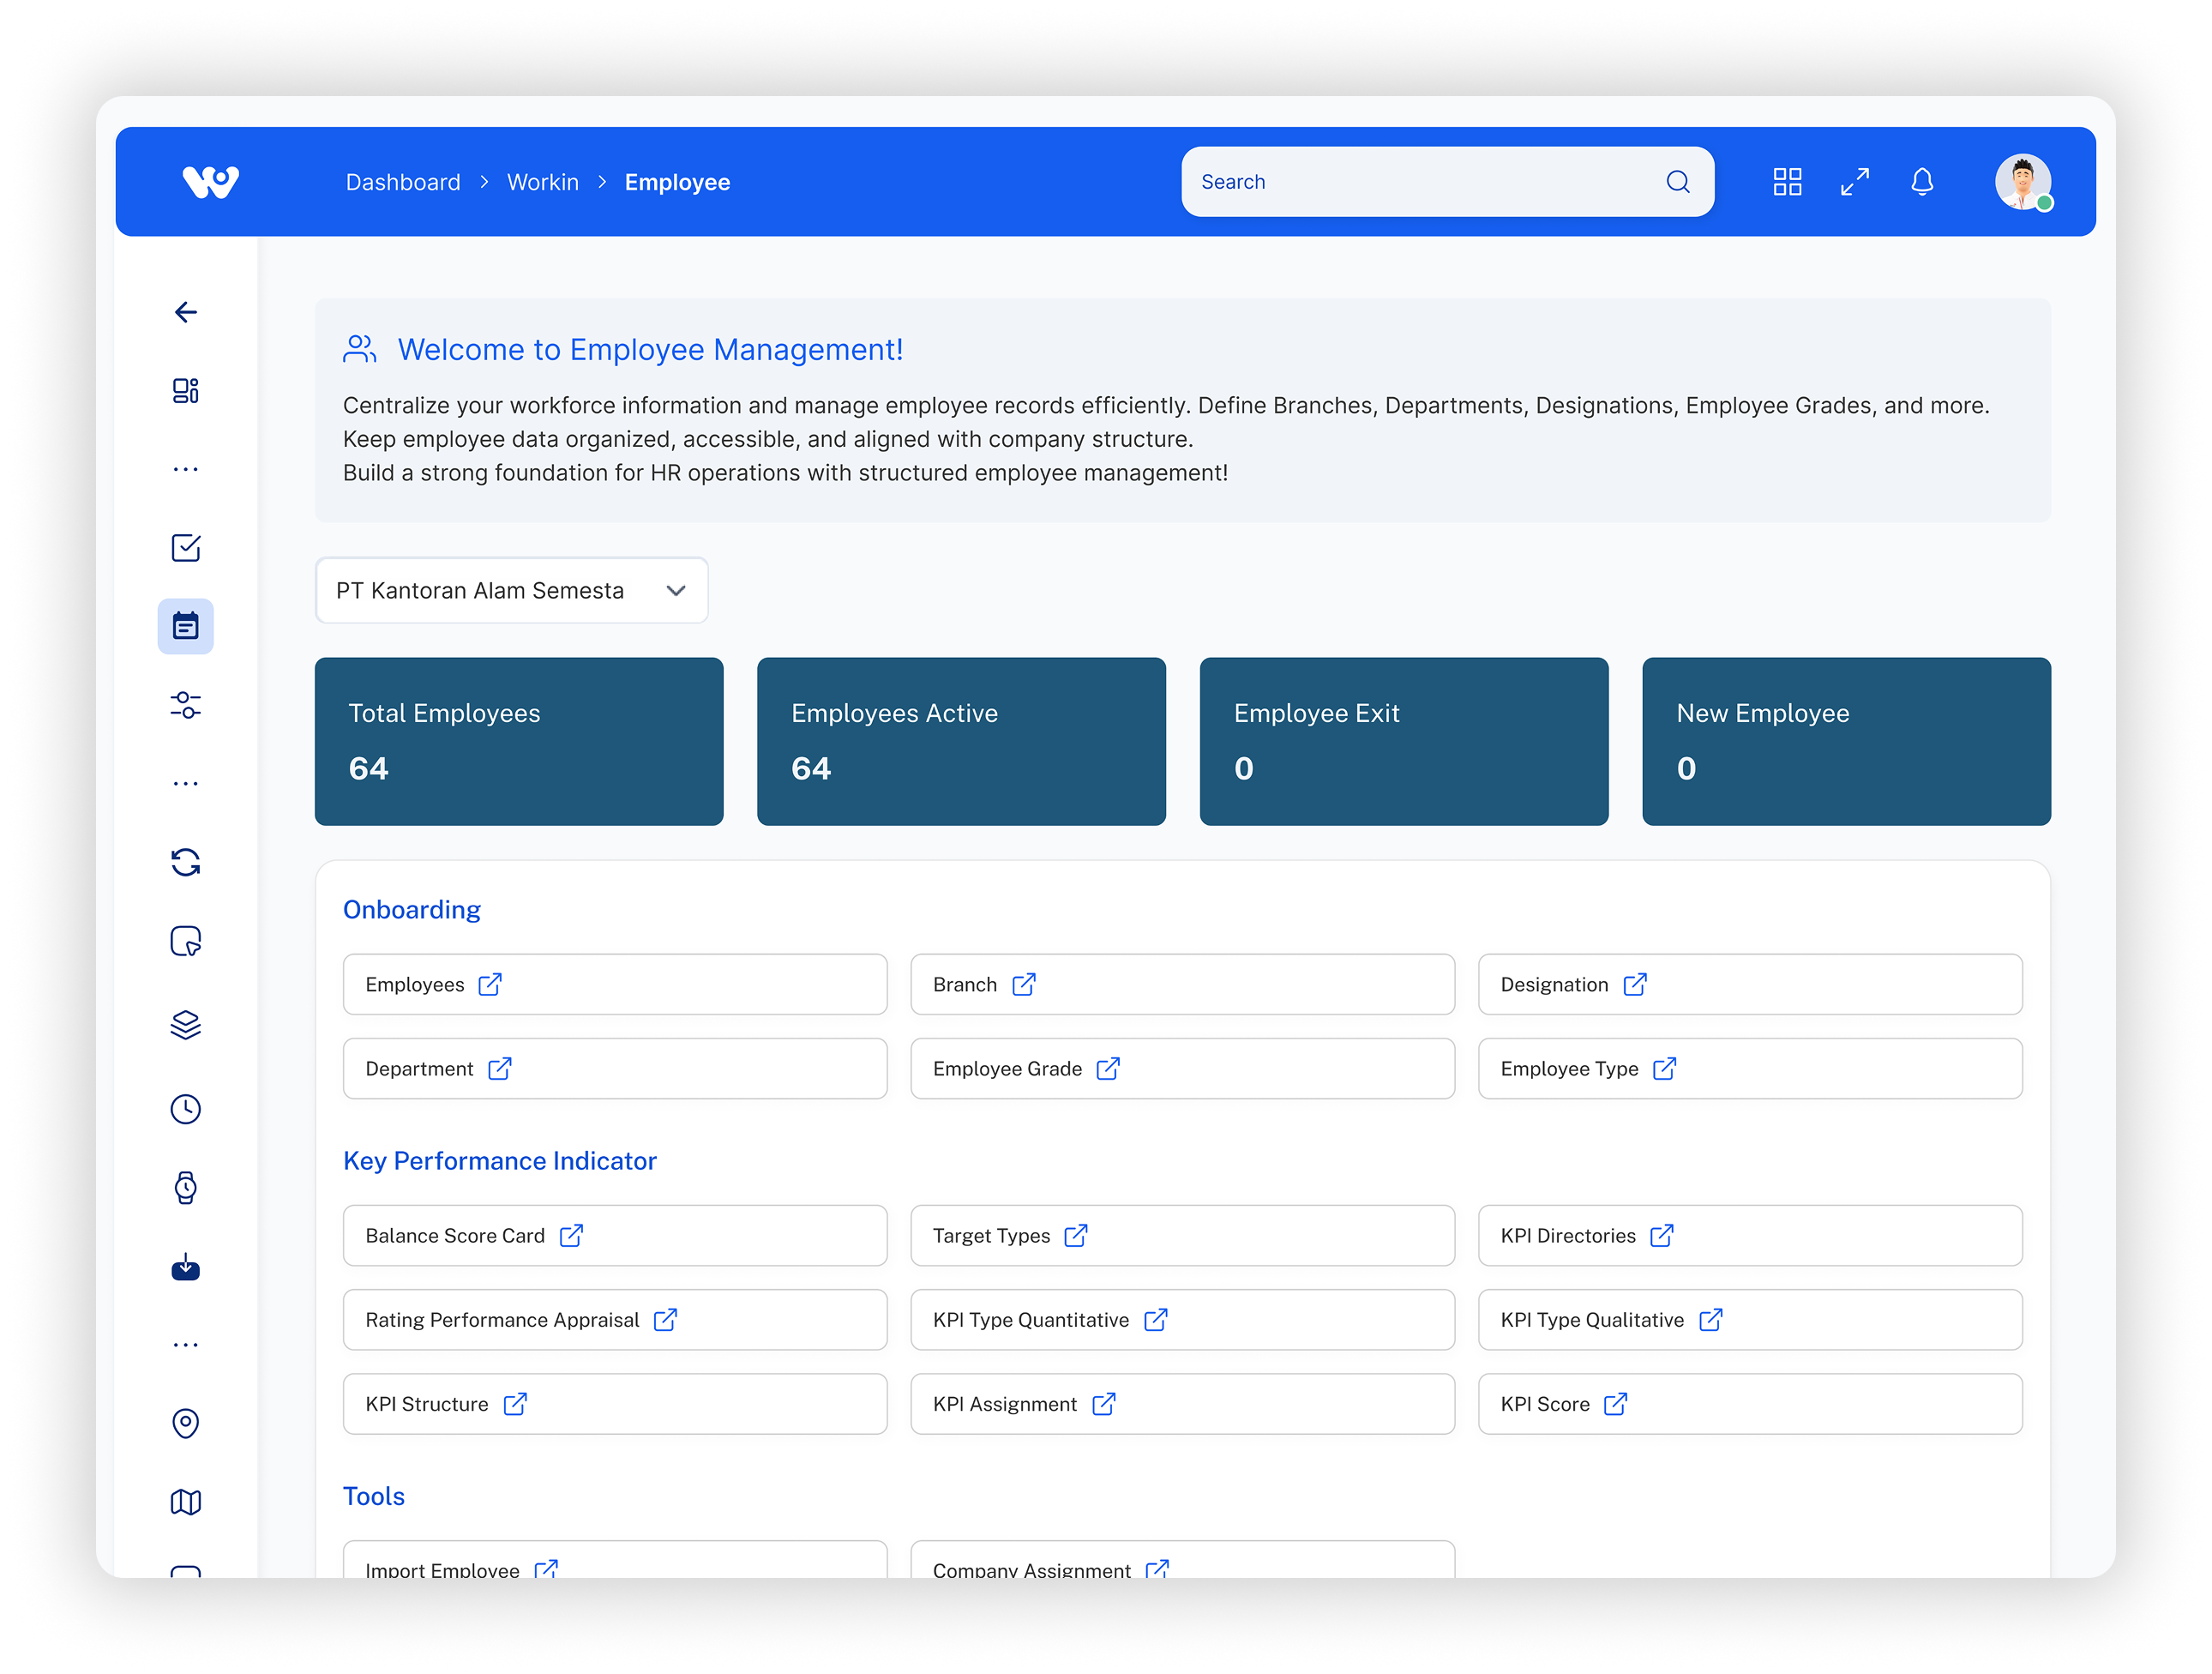The image size is (2212, 1674).
Task: Expand the PT Kantoran Alam Semesta dropdown
Action: [511, 591]
